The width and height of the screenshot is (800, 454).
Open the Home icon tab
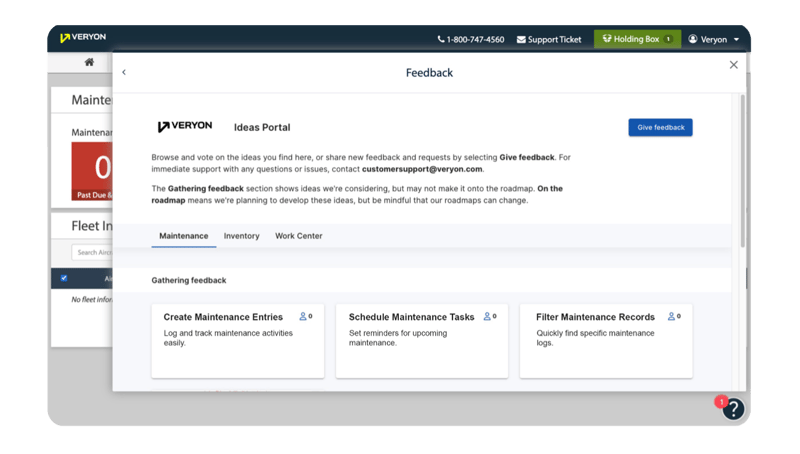coord(89,62)
